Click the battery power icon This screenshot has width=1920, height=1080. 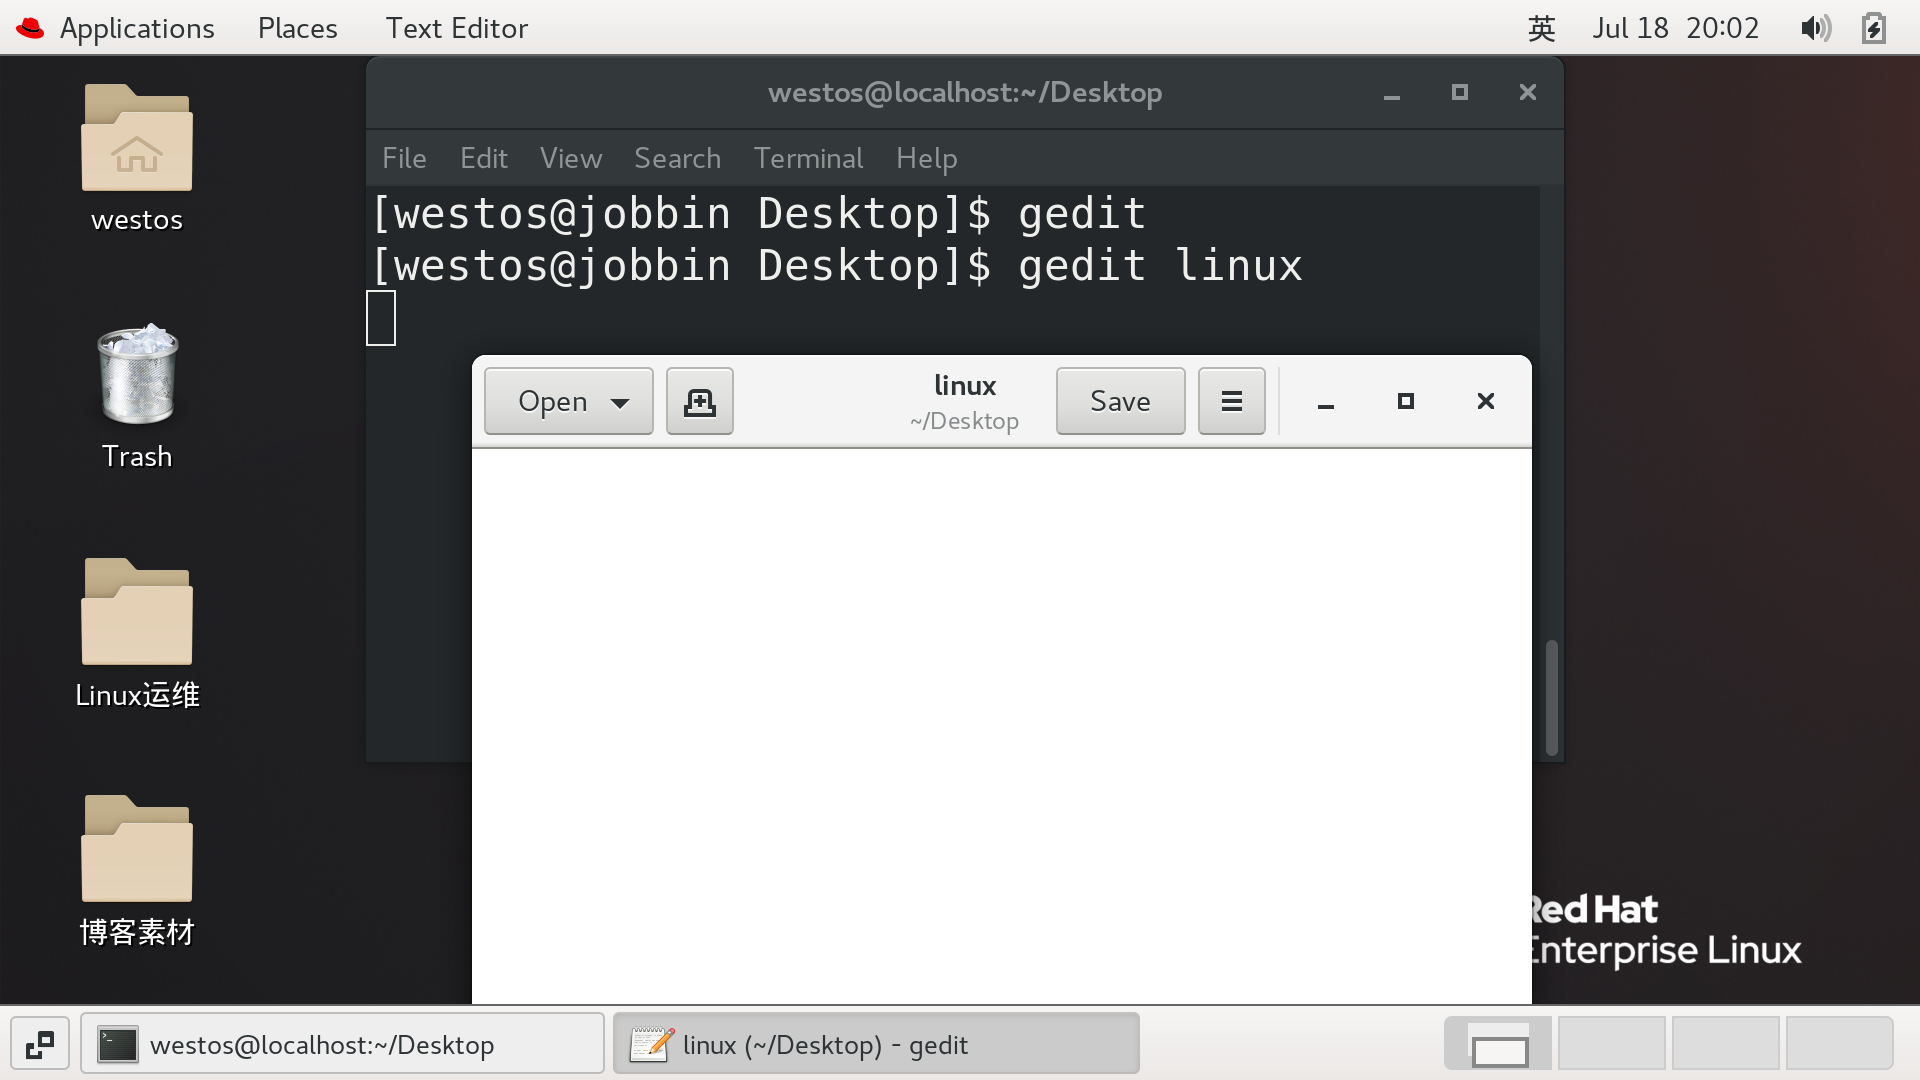[x=1874, y=28]
